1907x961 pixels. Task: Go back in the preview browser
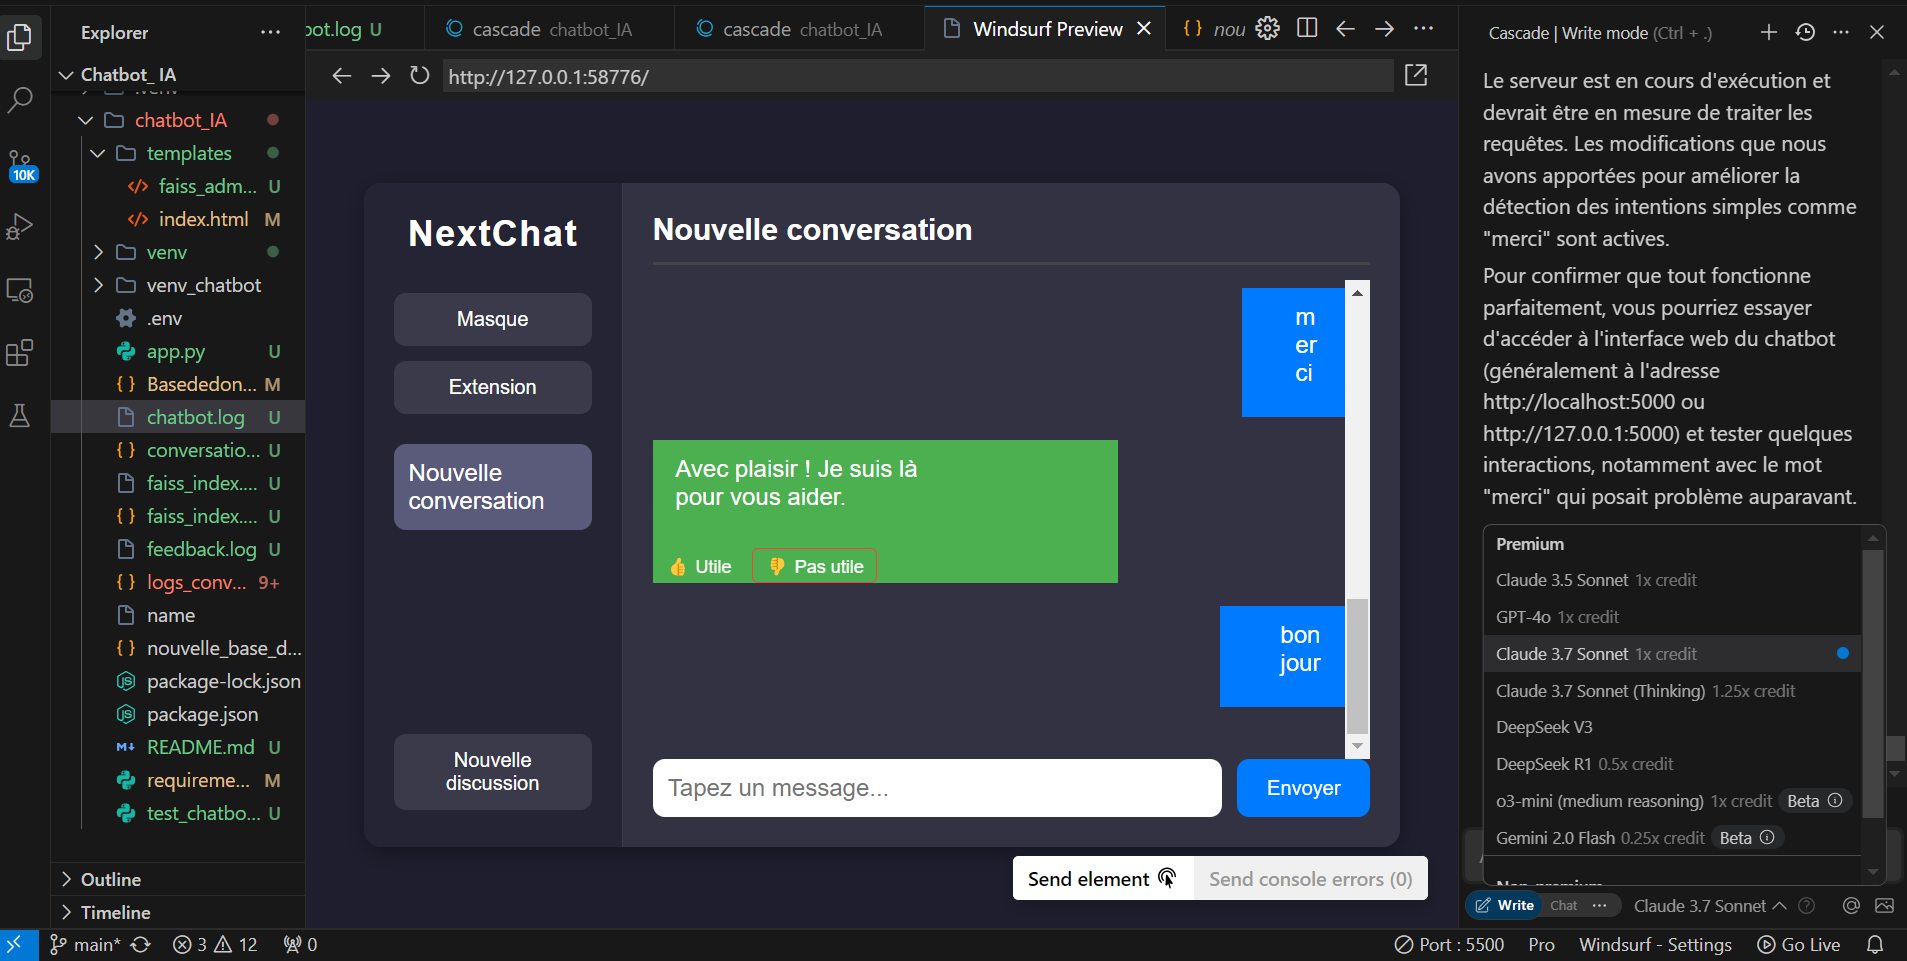342,76
